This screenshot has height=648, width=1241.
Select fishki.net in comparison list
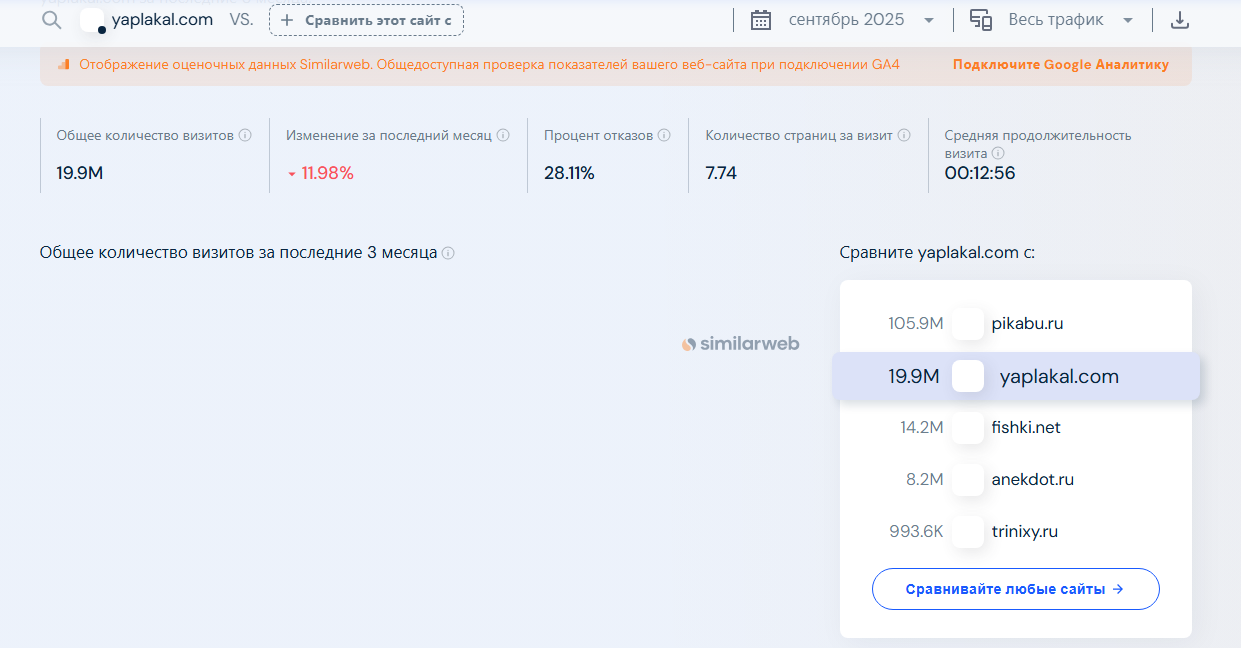1026,428
